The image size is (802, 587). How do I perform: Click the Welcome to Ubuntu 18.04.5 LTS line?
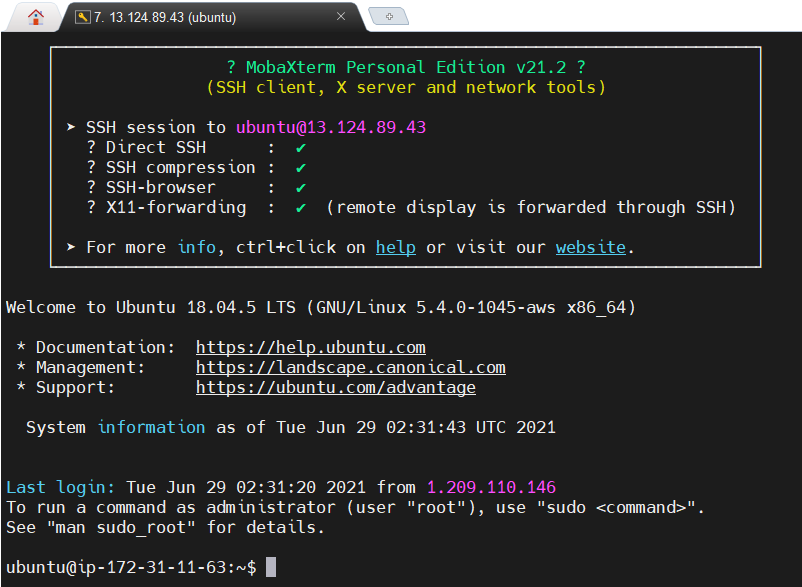321,307
